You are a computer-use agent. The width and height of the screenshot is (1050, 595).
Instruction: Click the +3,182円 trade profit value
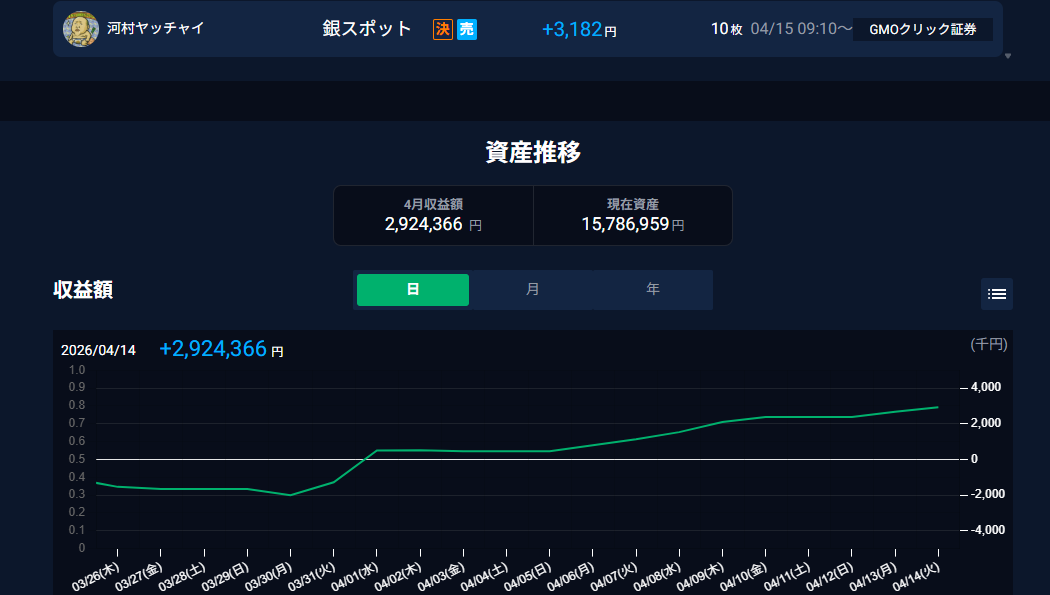[x=579, y=30]
